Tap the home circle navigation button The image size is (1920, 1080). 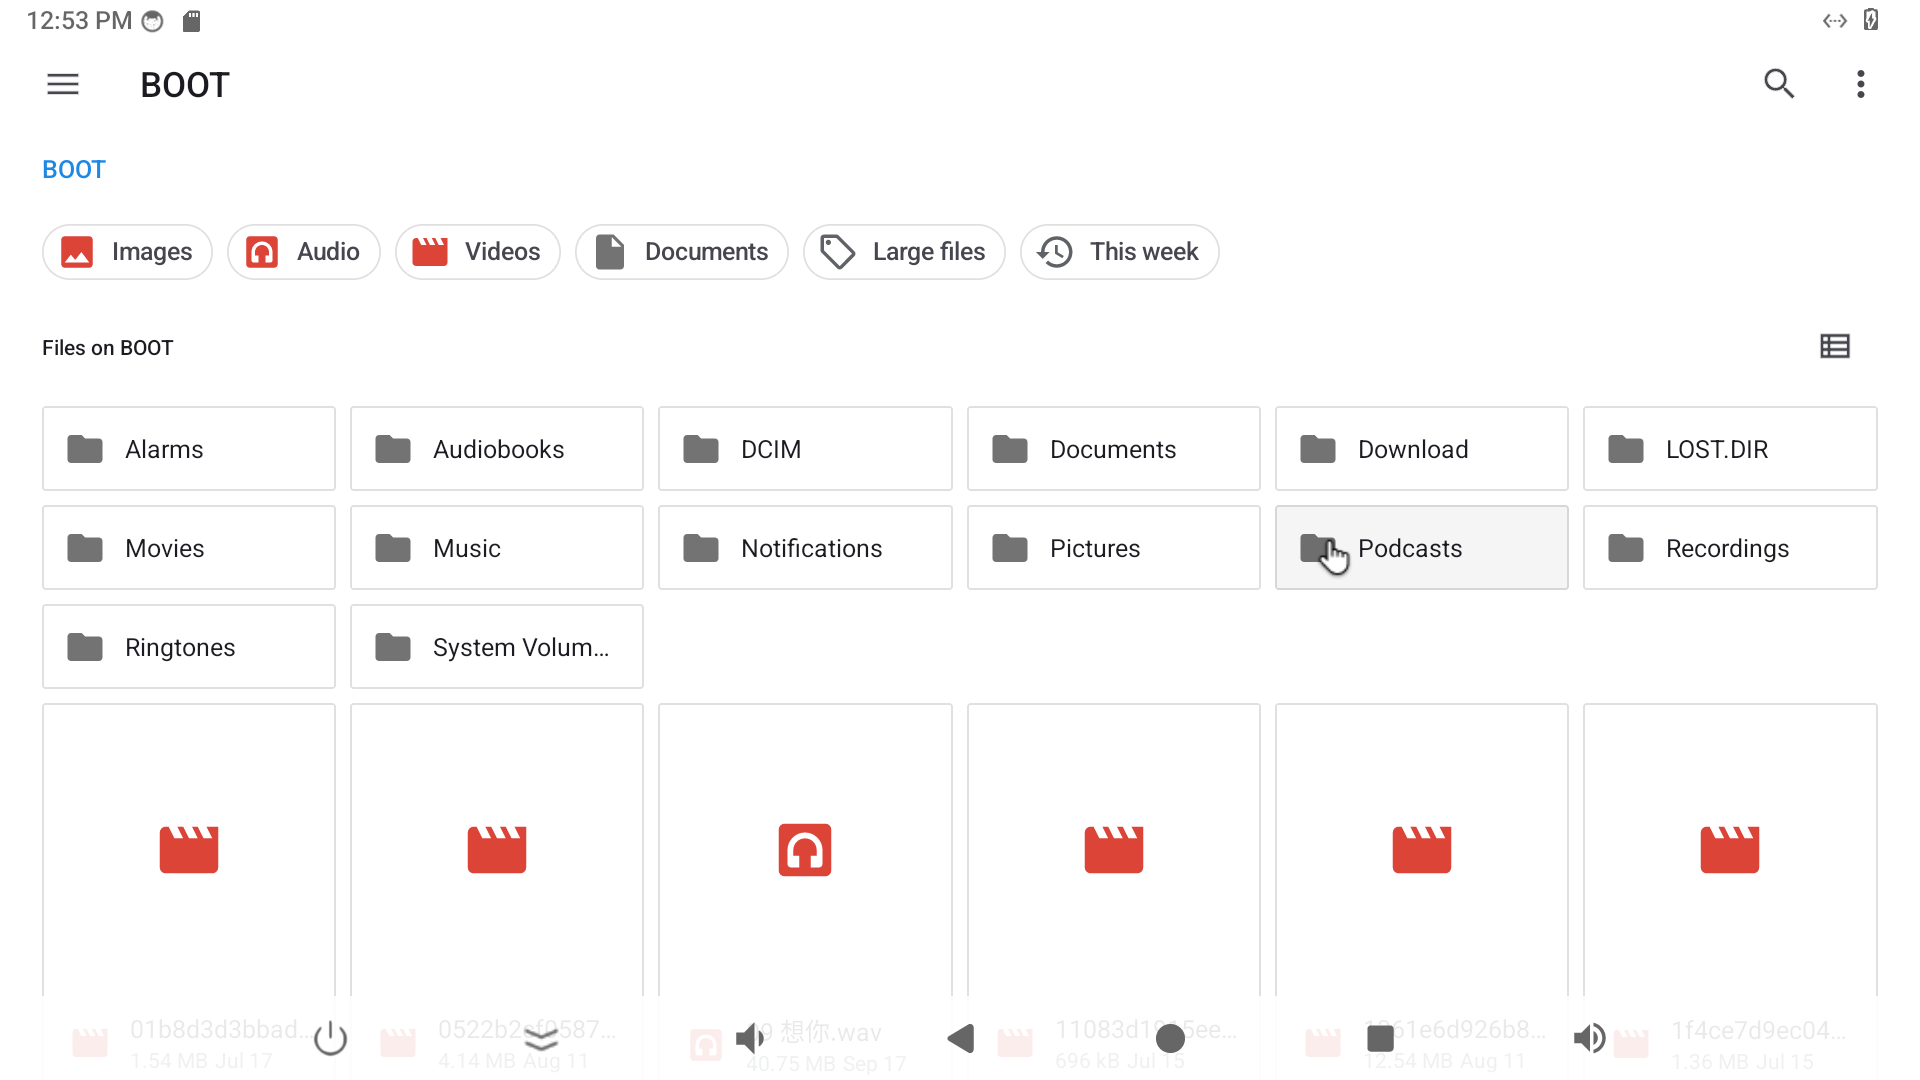[x=1170, y=1039]
